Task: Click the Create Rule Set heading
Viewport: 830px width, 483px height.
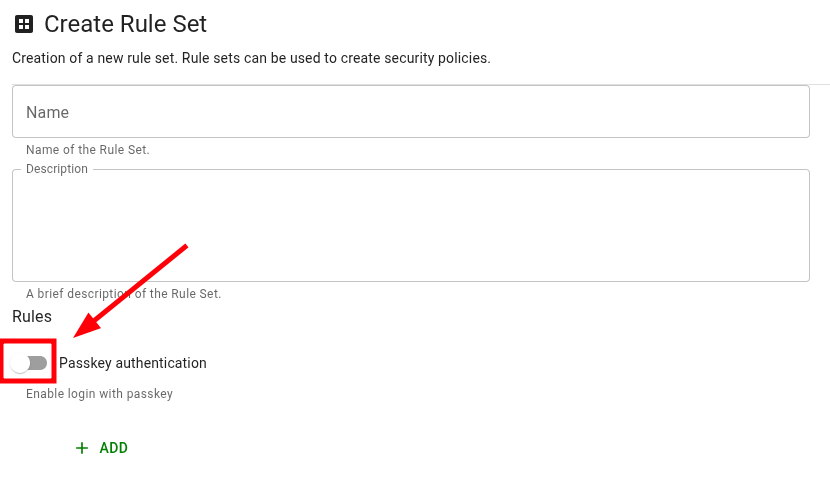Action: (125, 23)
